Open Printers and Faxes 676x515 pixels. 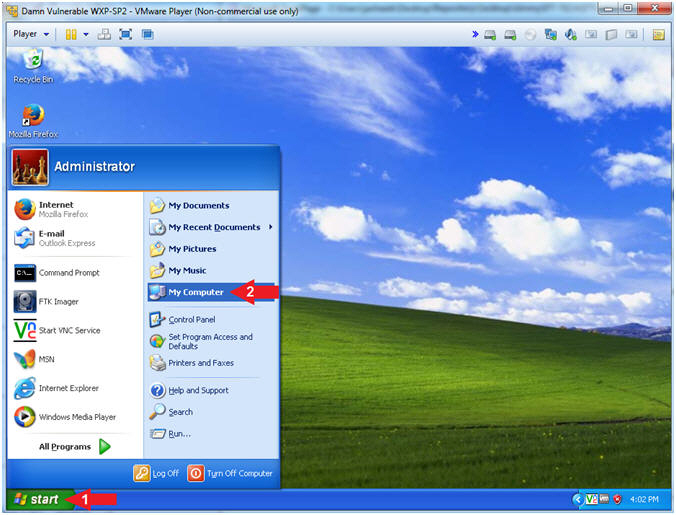click(x=191, y=363)
